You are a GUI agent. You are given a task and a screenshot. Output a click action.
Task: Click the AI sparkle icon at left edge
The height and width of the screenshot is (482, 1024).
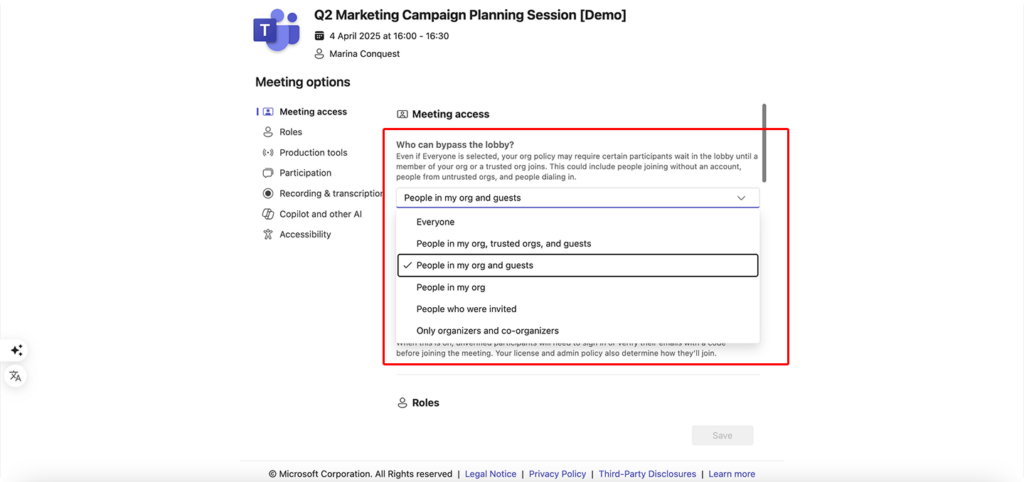[x=16, y=351]
